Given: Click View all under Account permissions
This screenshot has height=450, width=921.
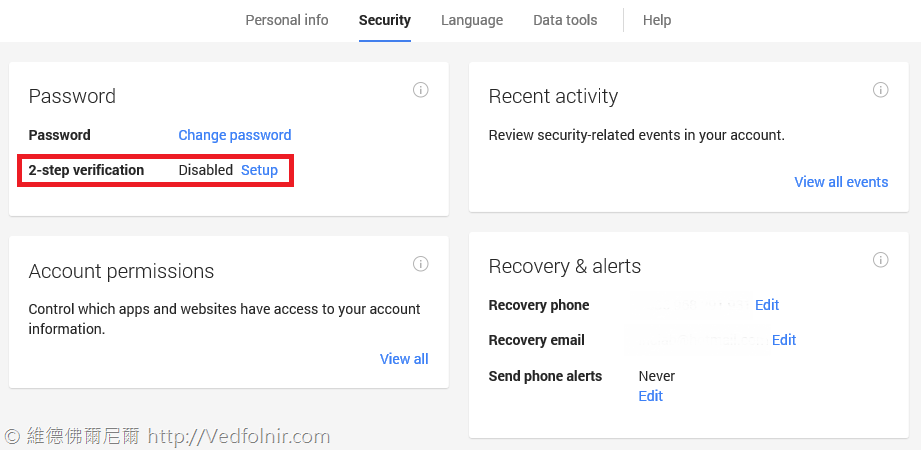Looking at the screenshot, I should [x=404, y=359].
